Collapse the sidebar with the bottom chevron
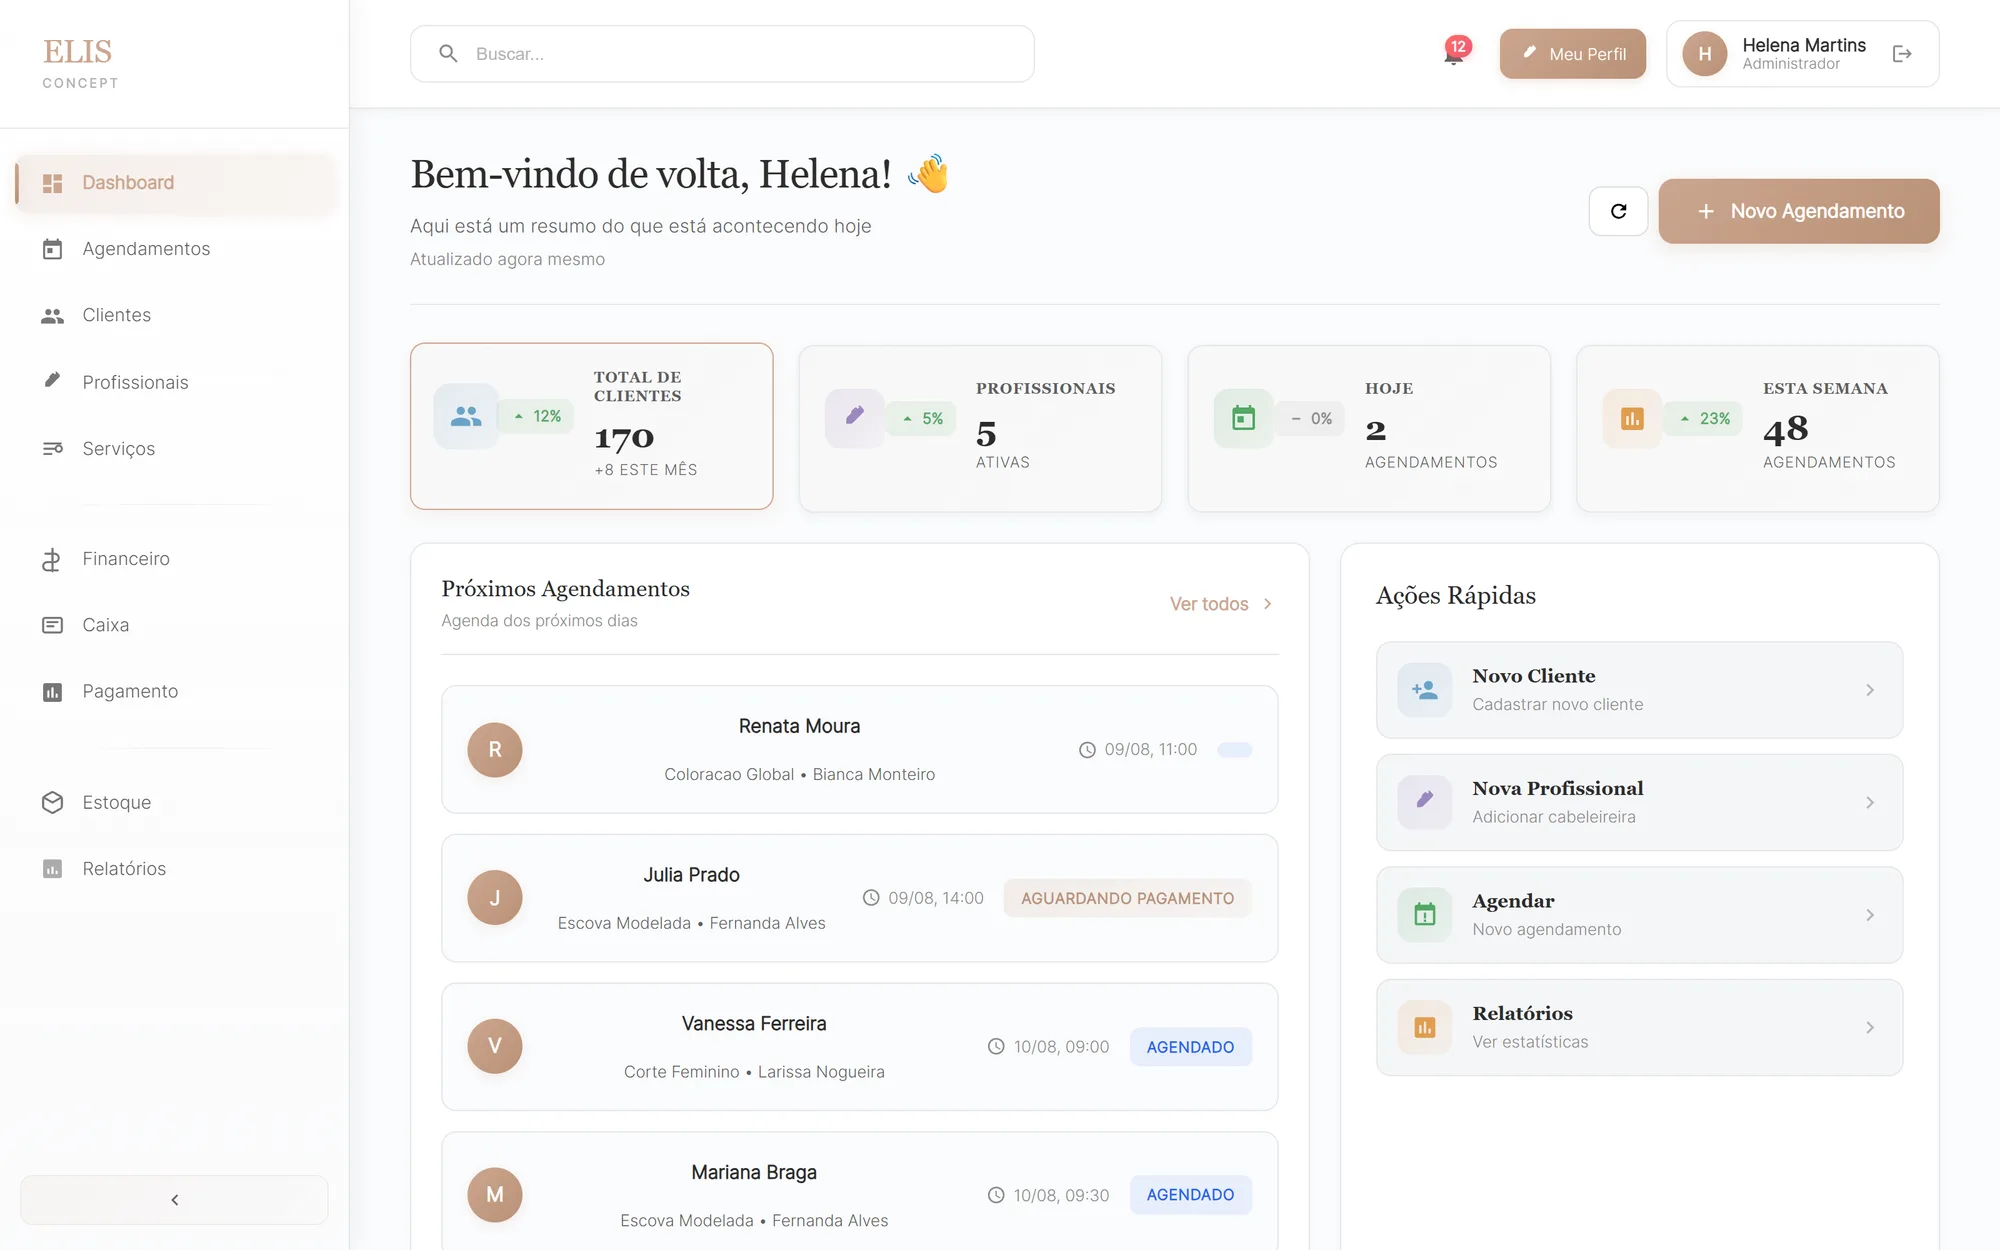Screen dimensions: 2000x1250 [175, 1200]
